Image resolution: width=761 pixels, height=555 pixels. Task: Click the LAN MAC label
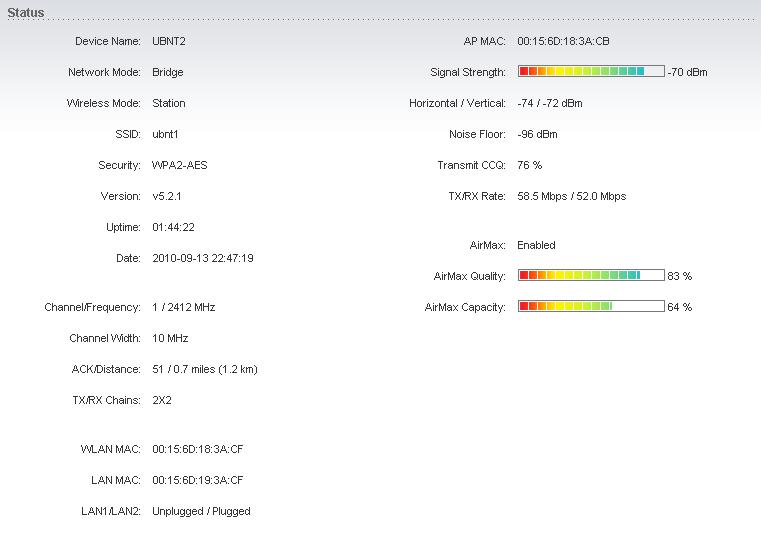pyautogui.click(x=116, y=481)
